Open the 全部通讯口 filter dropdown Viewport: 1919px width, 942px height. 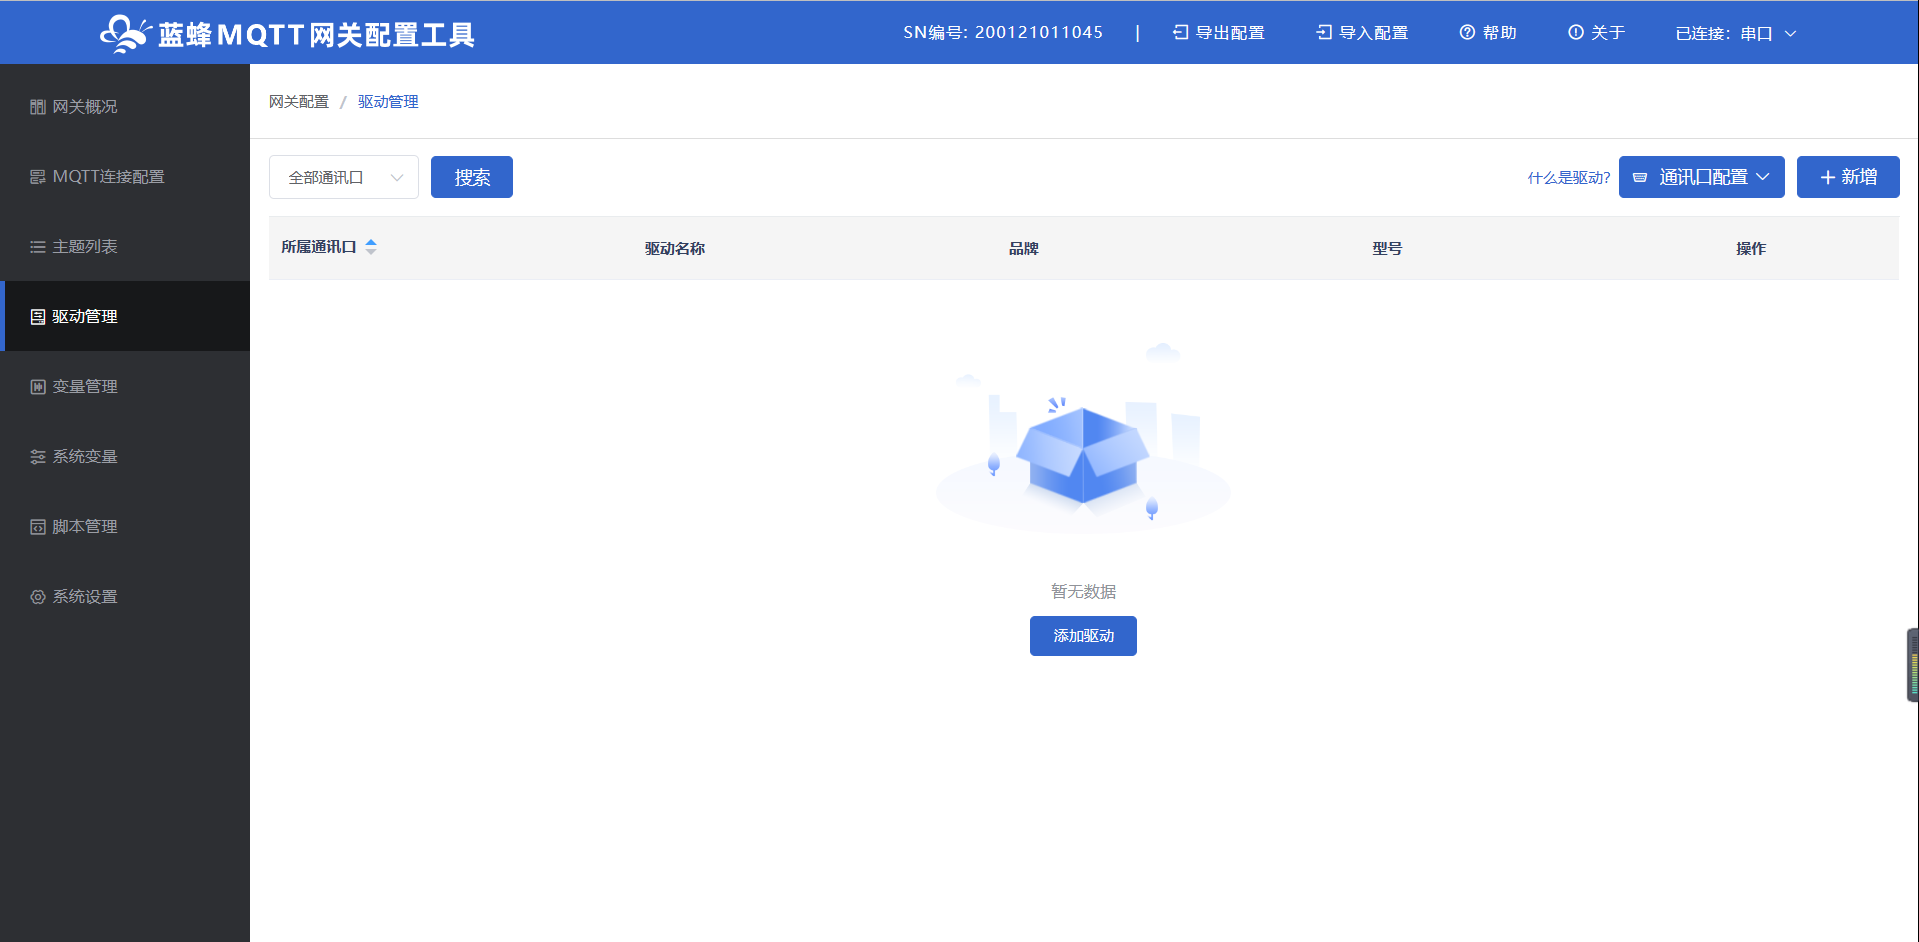click(x=343, y=178)
